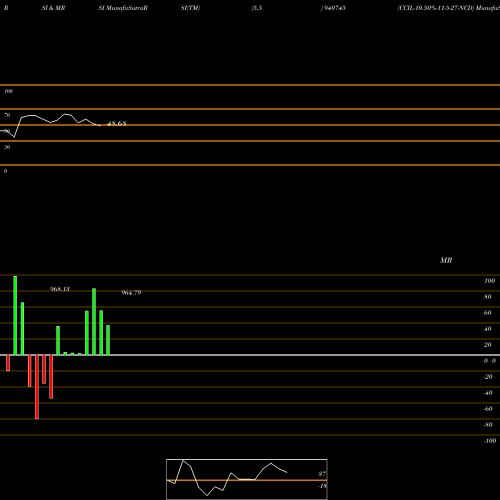This screenshot has width=500, height=500.
Task: Click the header text 'SI(TM)'
Action: [x=190, y=8]
